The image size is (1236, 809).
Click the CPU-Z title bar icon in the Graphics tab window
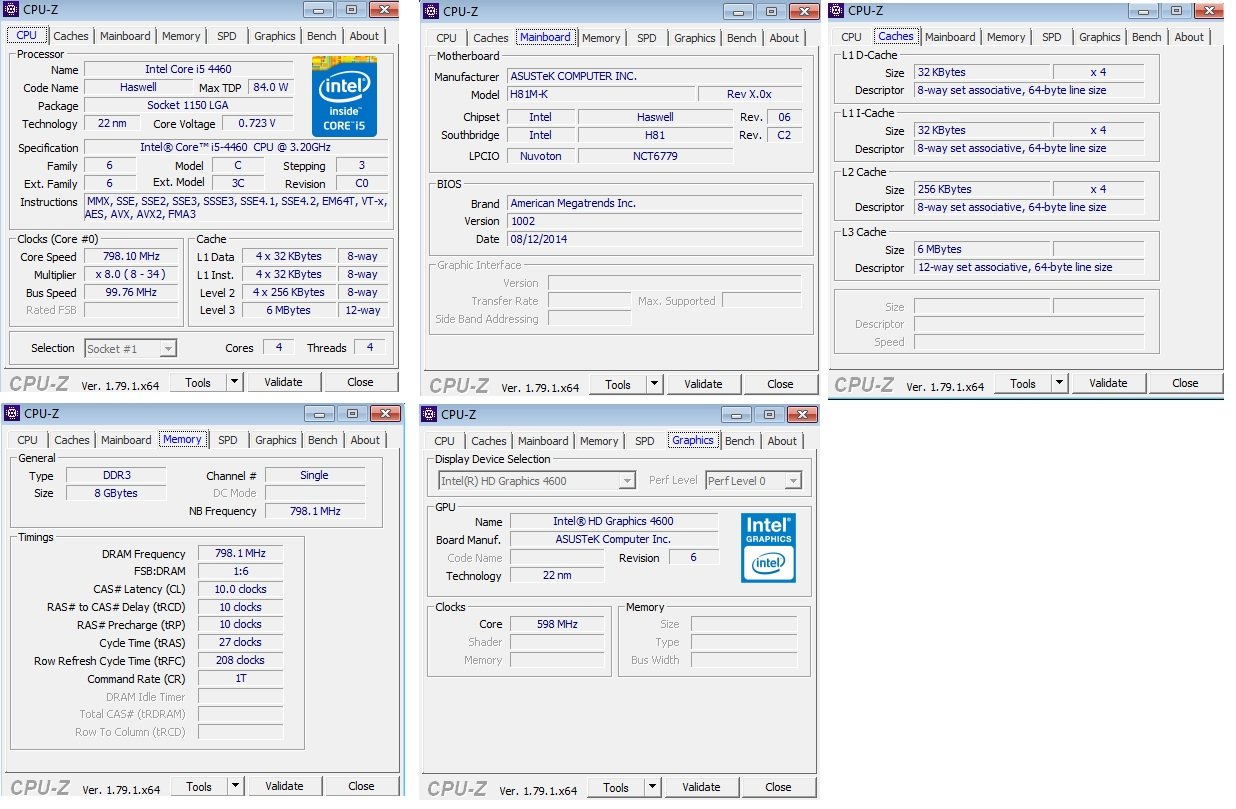[430, 414]
